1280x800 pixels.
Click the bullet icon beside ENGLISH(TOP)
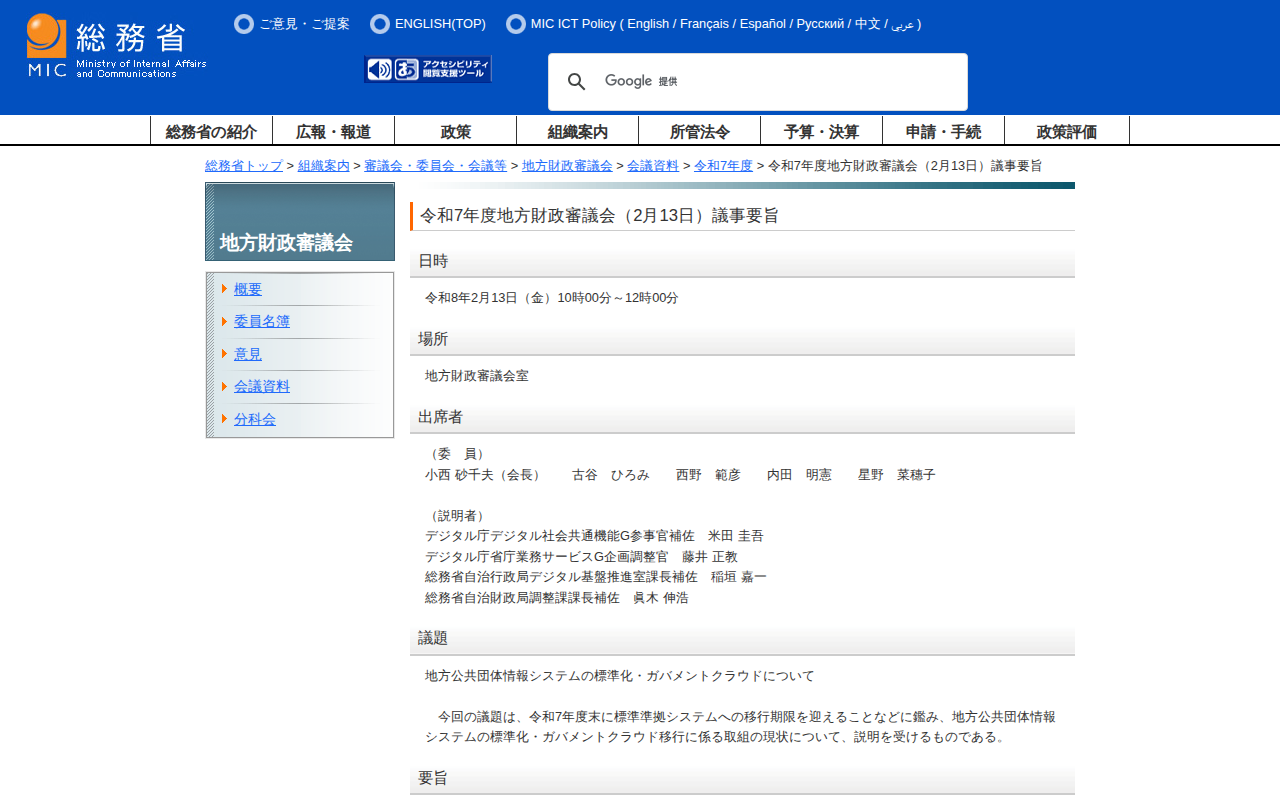click(380, 24)
